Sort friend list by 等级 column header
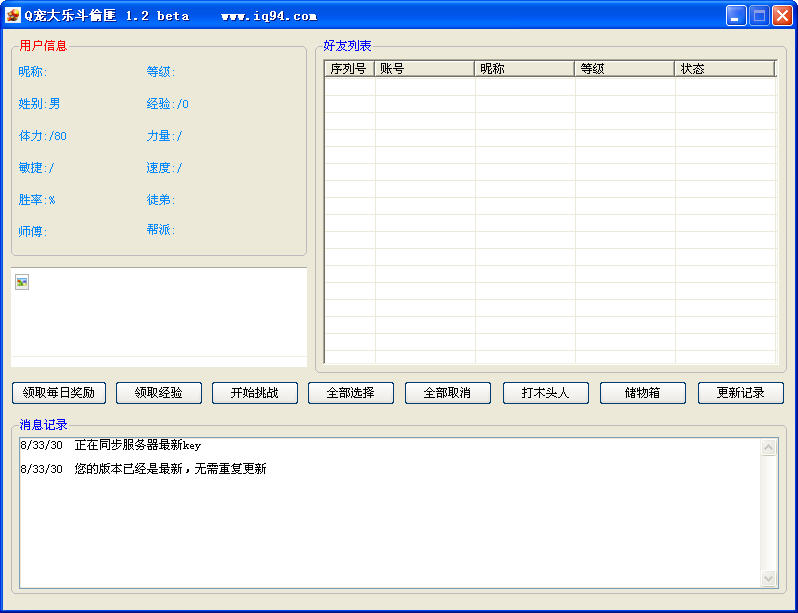This screenshot has height=613, width=798. [624, 69]
